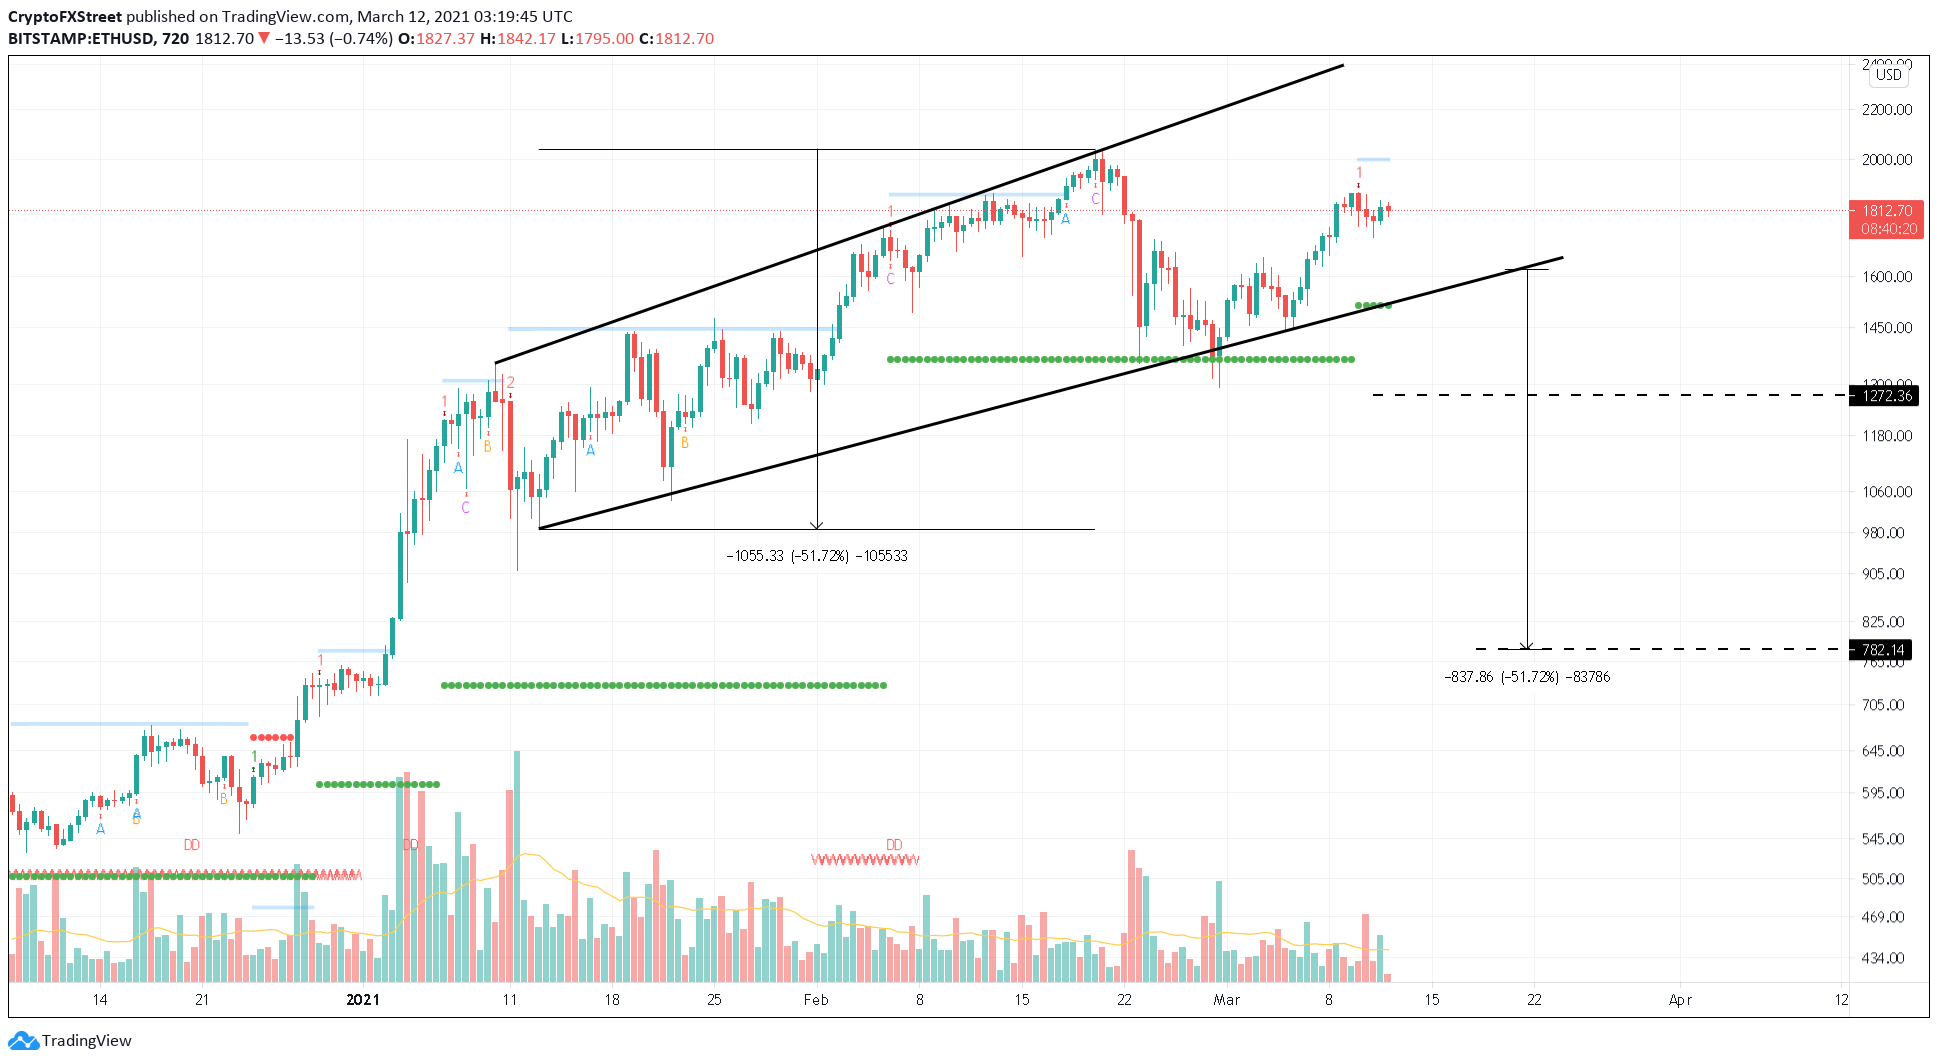Click the 645.00 price axis label
The image size is (1938, 1064).
[1883, 751]
